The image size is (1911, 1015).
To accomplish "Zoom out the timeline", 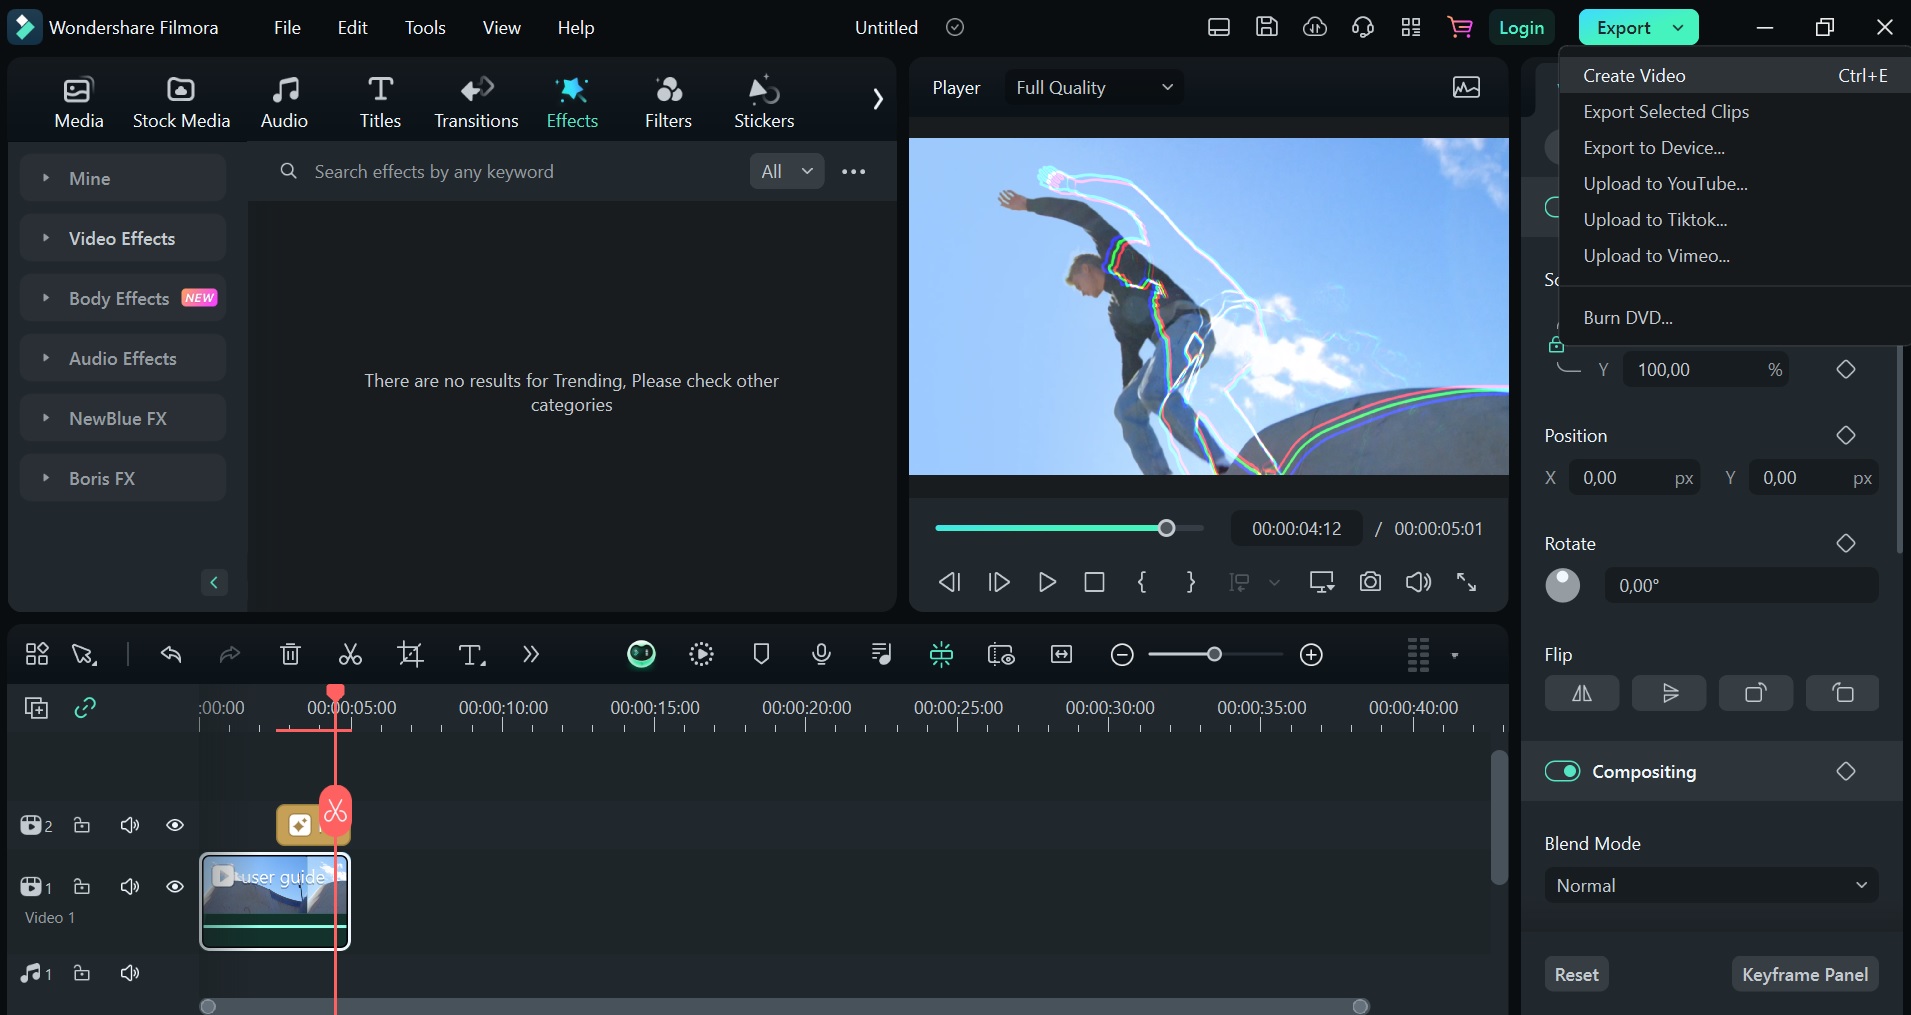I will tap(1122, 655).
